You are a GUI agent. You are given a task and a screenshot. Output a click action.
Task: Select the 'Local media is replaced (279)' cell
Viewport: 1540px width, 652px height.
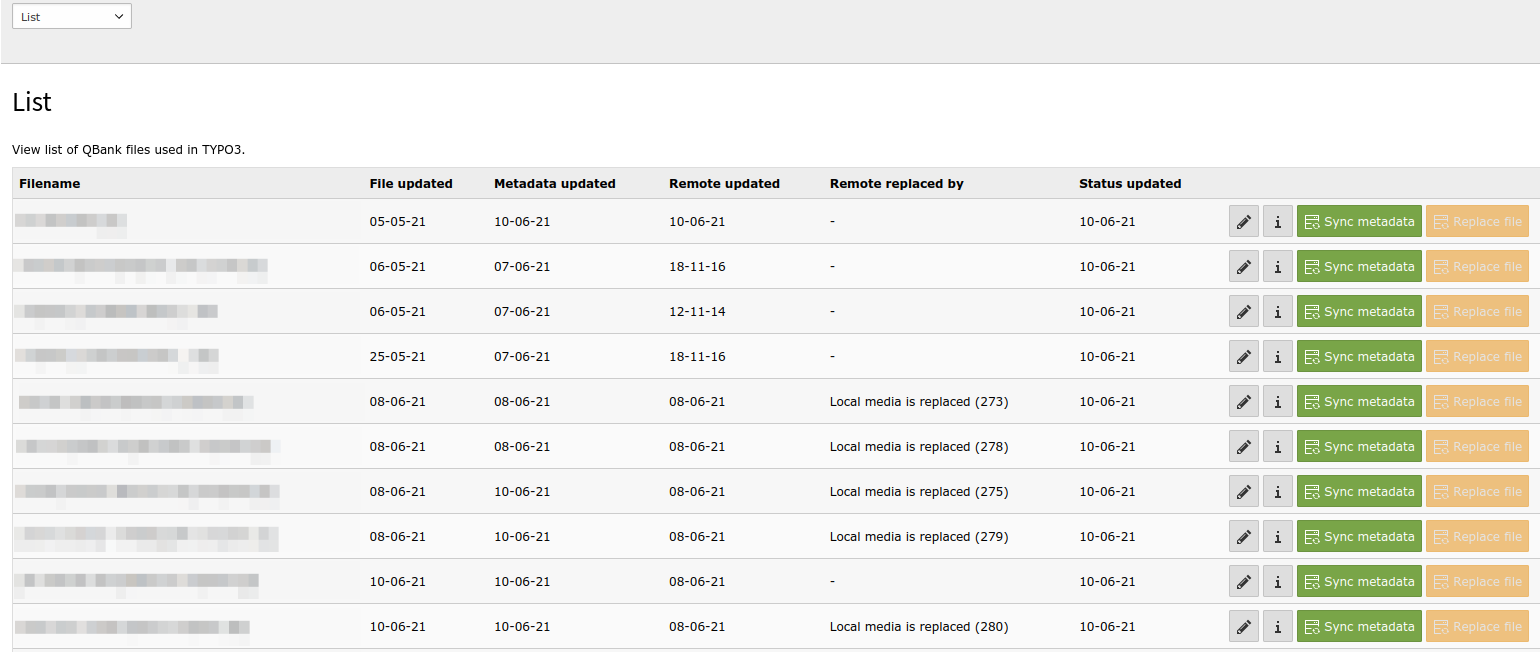[919, 537]
